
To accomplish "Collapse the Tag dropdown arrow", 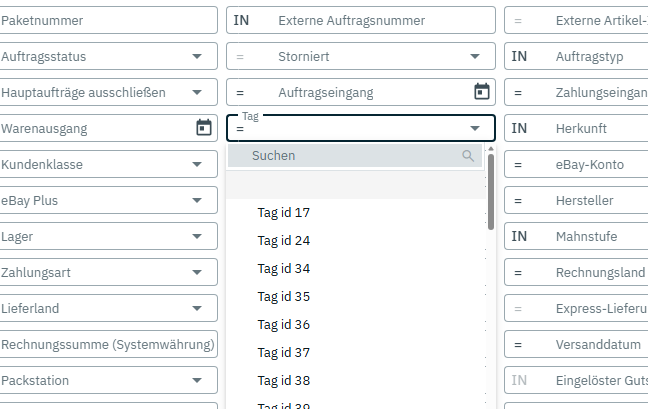I will (x=474, y=128).
